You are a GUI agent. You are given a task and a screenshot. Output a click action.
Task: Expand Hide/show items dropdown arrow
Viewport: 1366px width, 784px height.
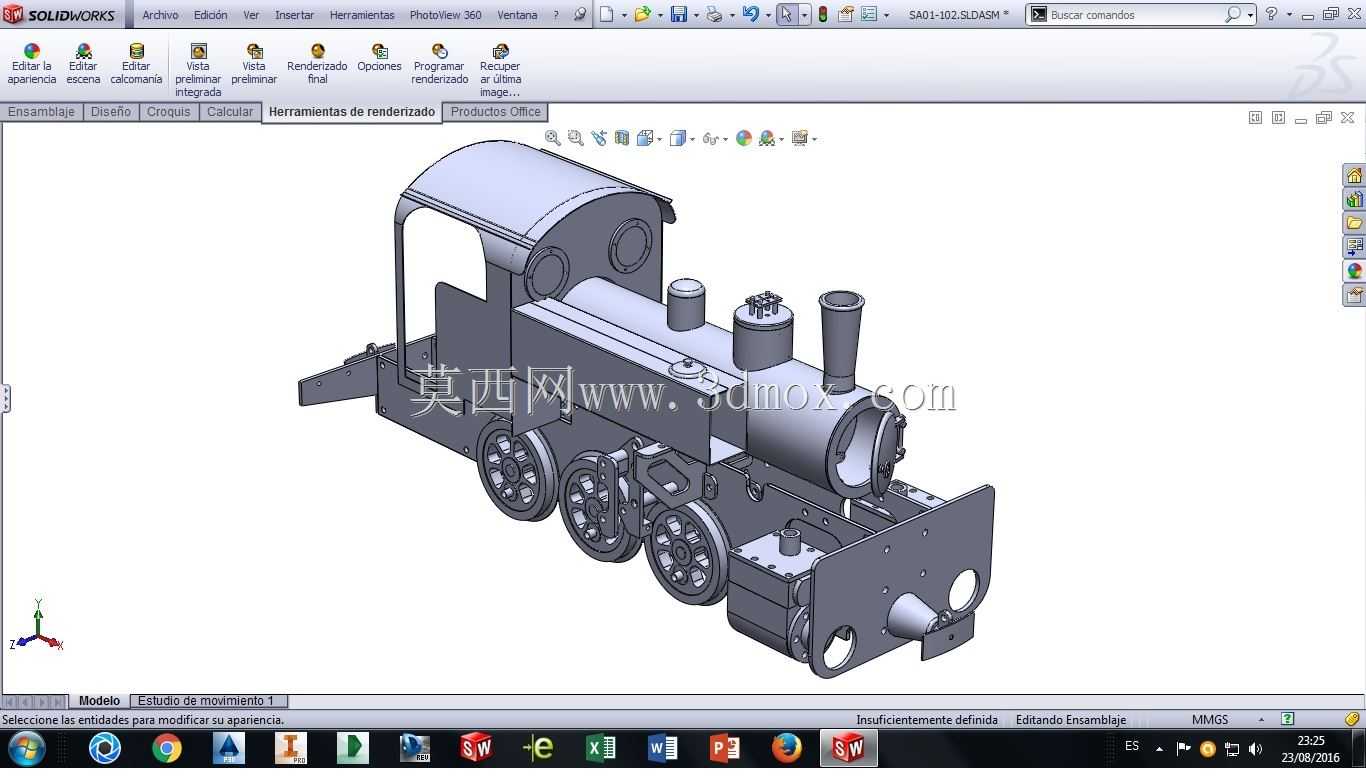click(x=725, y=139)
